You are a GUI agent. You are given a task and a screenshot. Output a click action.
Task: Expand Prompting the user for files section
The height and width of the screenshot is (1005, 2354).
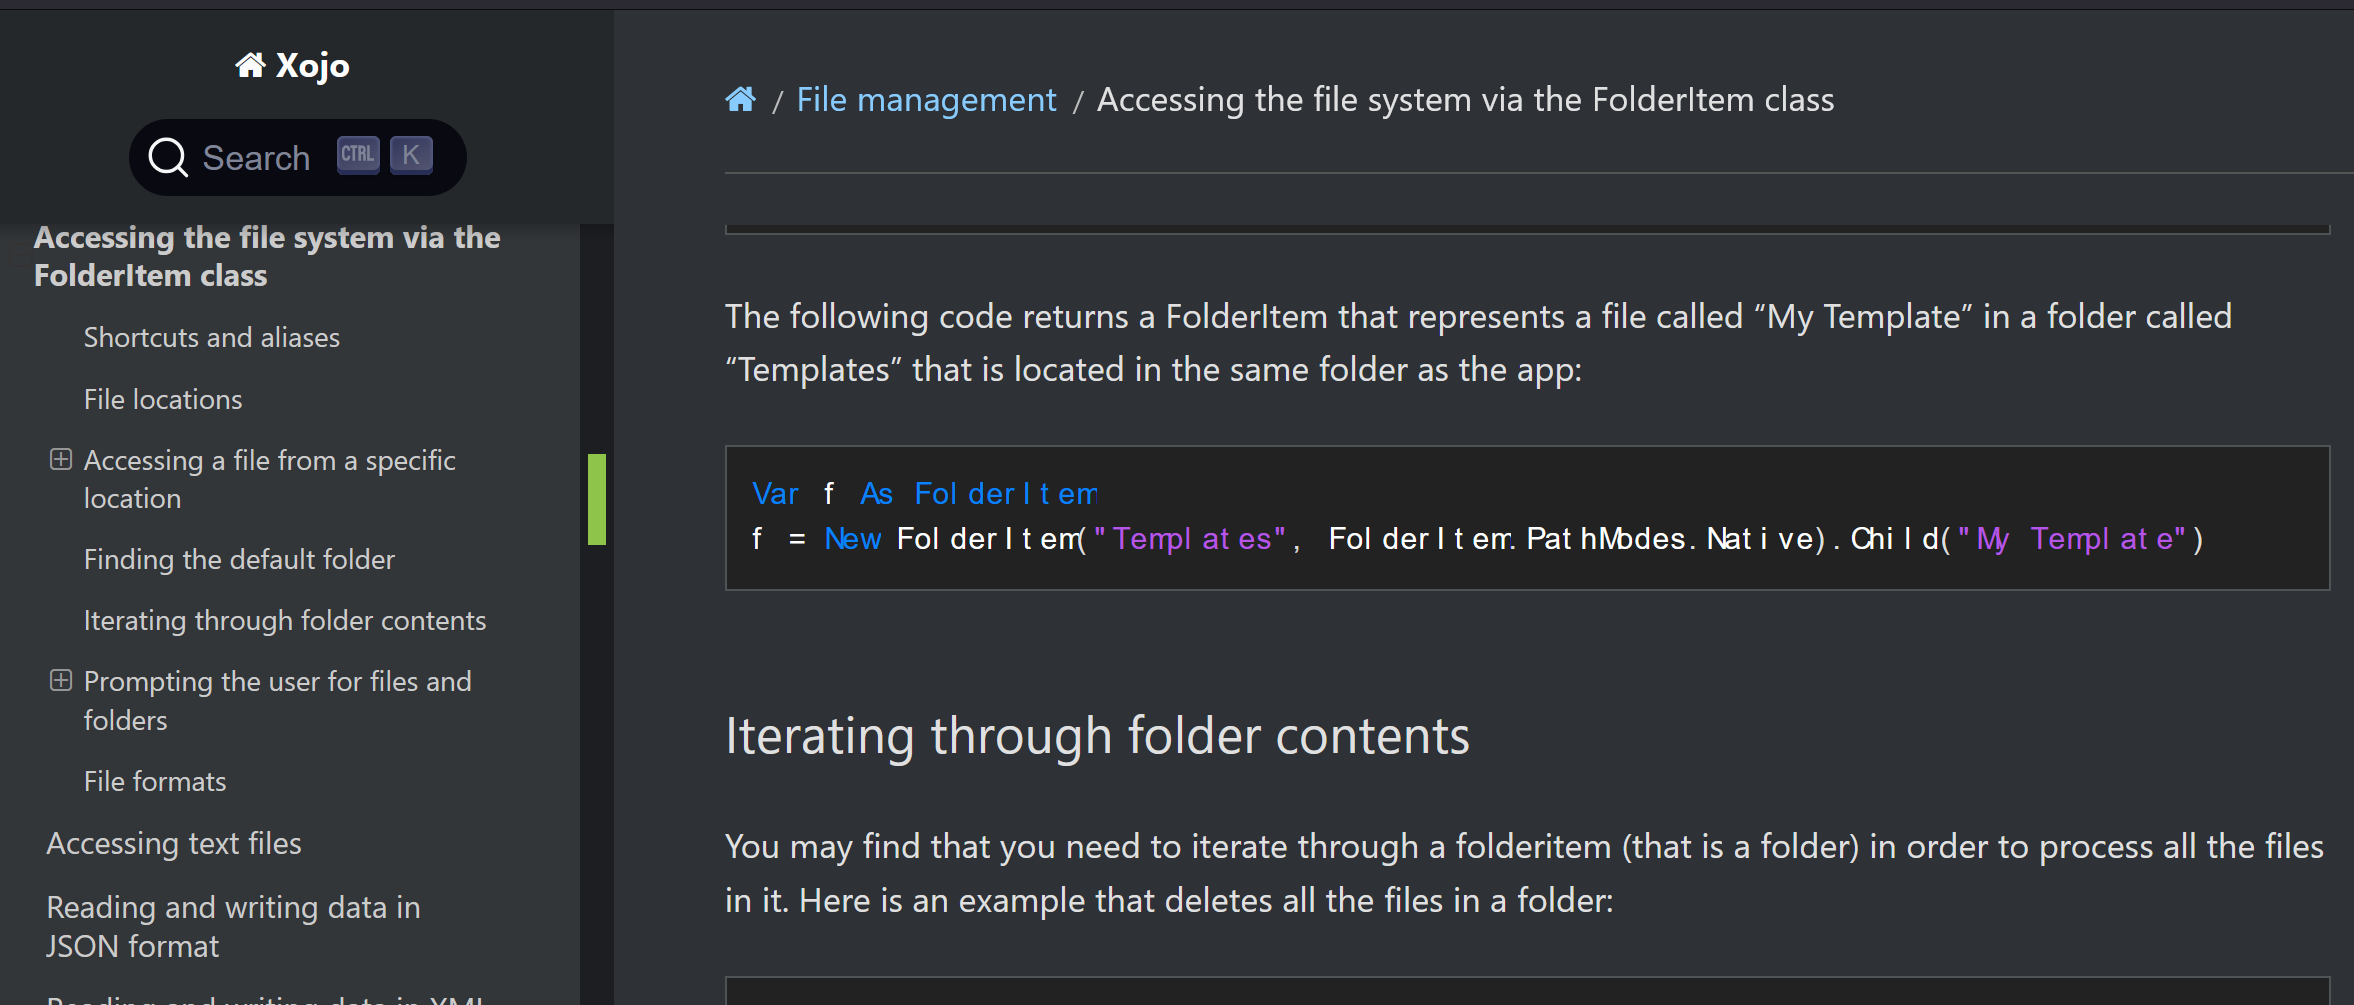pyautogui.click(x=61, y=680)
